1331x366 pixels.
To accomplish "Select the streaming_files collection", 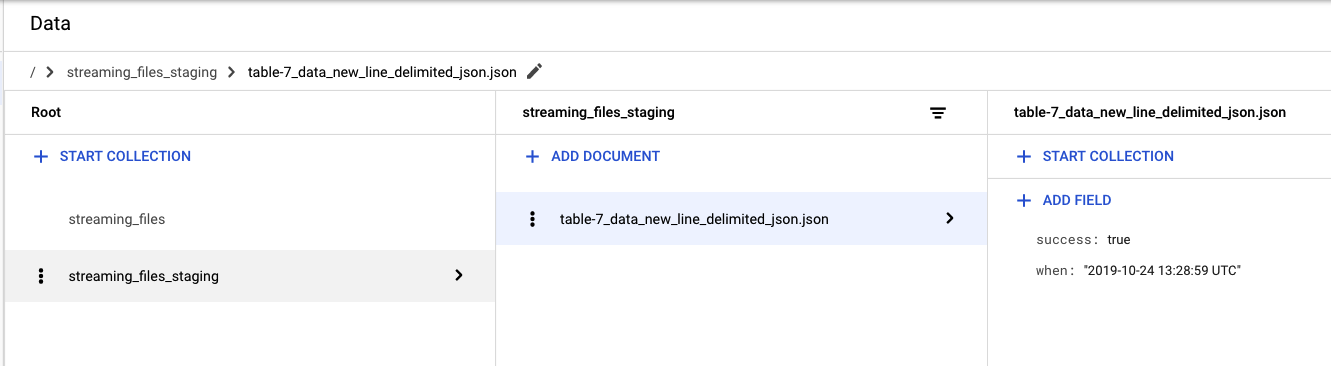I will click(117, 219).
